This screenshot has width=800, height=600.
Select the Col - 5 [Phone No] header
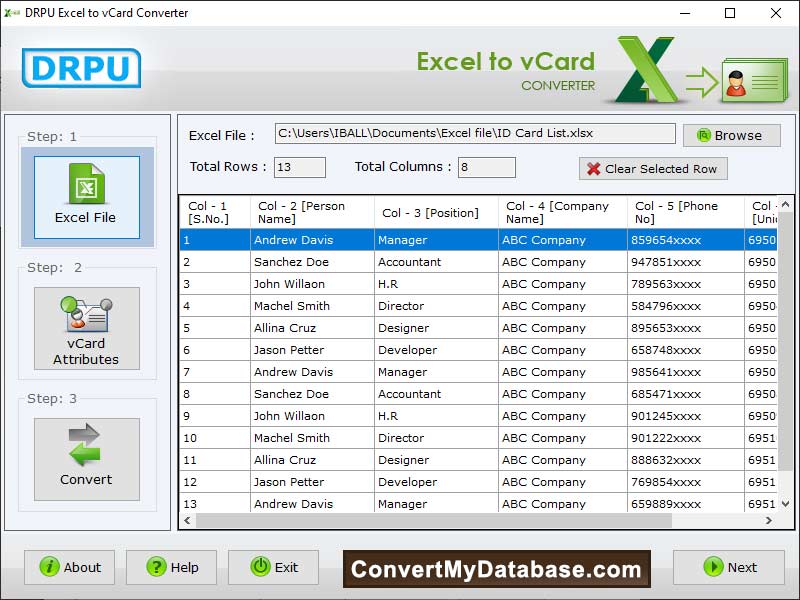[686, 212]
